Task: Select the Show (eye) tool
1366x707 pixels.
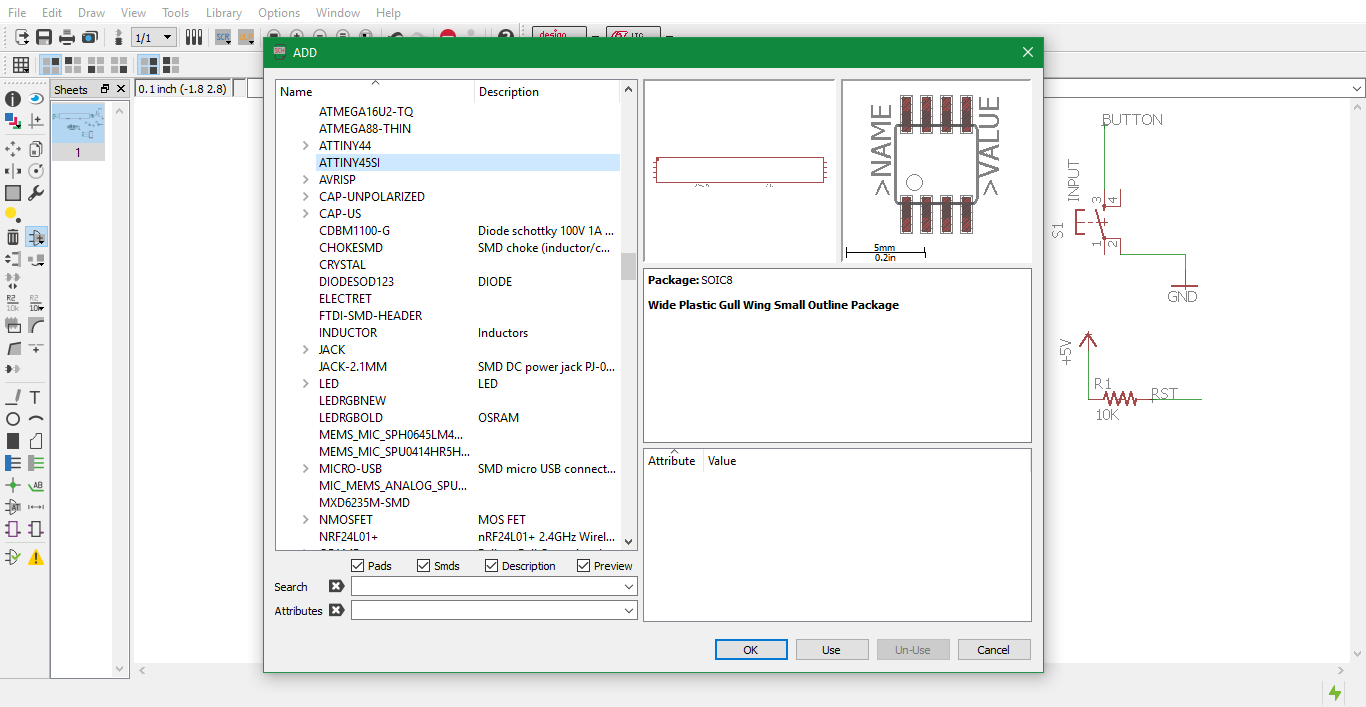Action: (x=36, y=99)
